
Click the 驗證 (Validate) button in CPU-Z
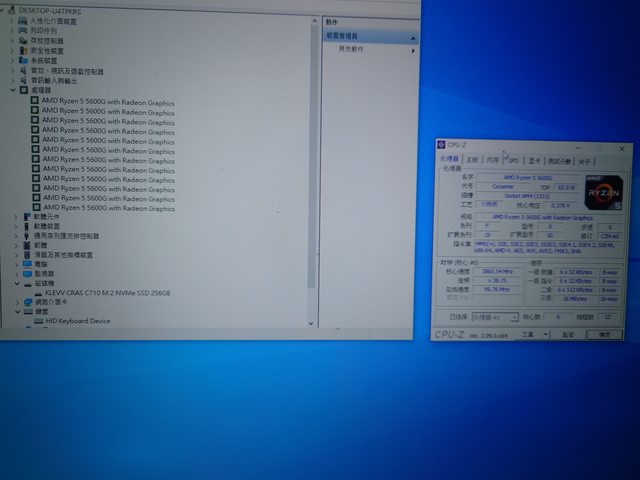(567, 335)
